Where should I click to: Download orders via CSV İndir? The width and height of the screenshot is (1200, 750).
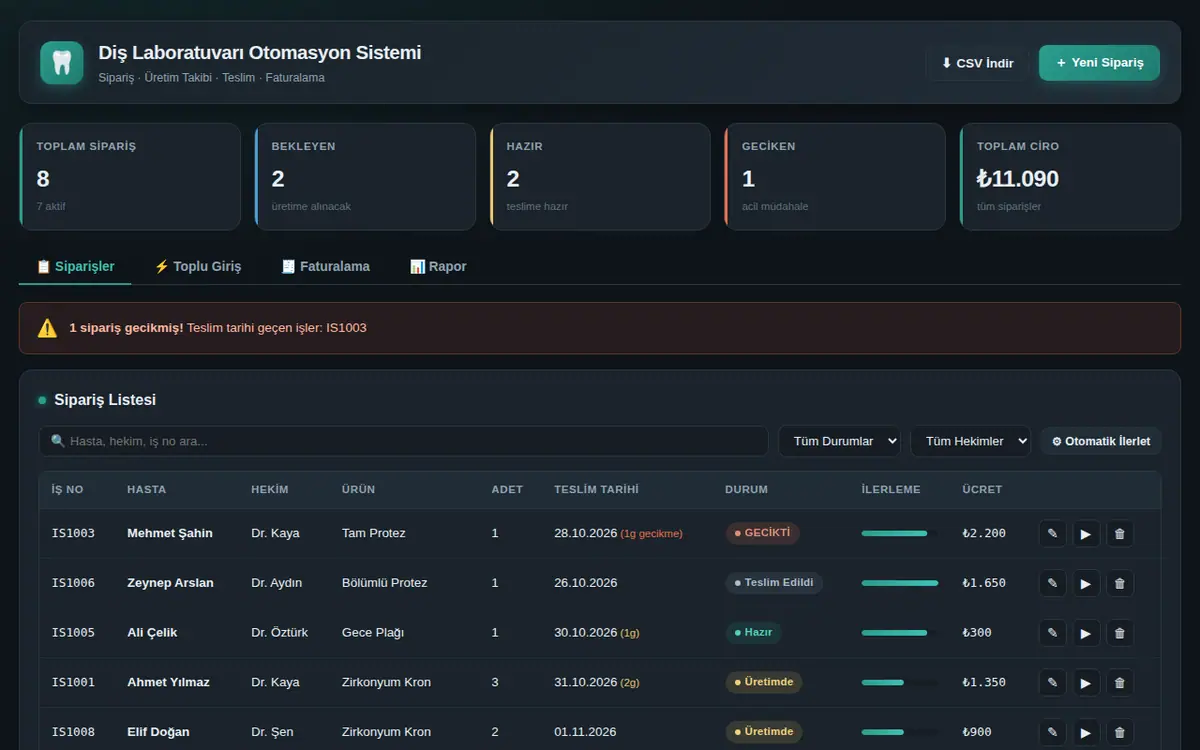pyautogui.click(x=977, y=63)
